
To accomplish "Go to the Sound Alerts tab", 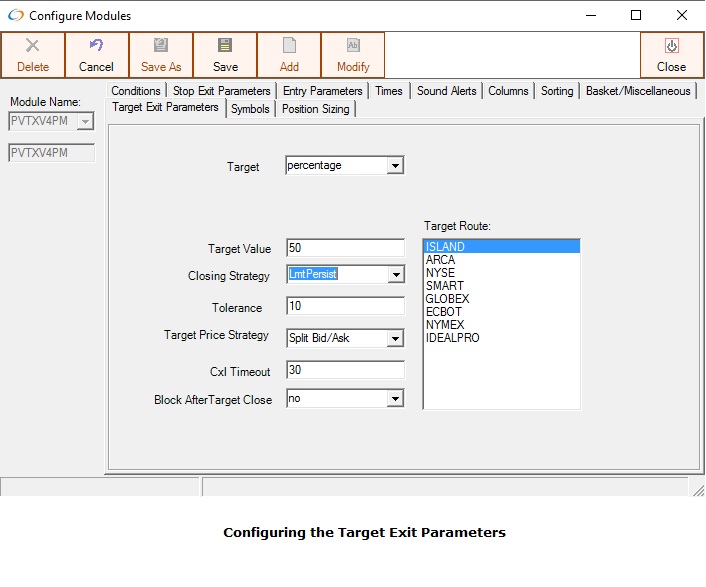I will tap(446, 91).
